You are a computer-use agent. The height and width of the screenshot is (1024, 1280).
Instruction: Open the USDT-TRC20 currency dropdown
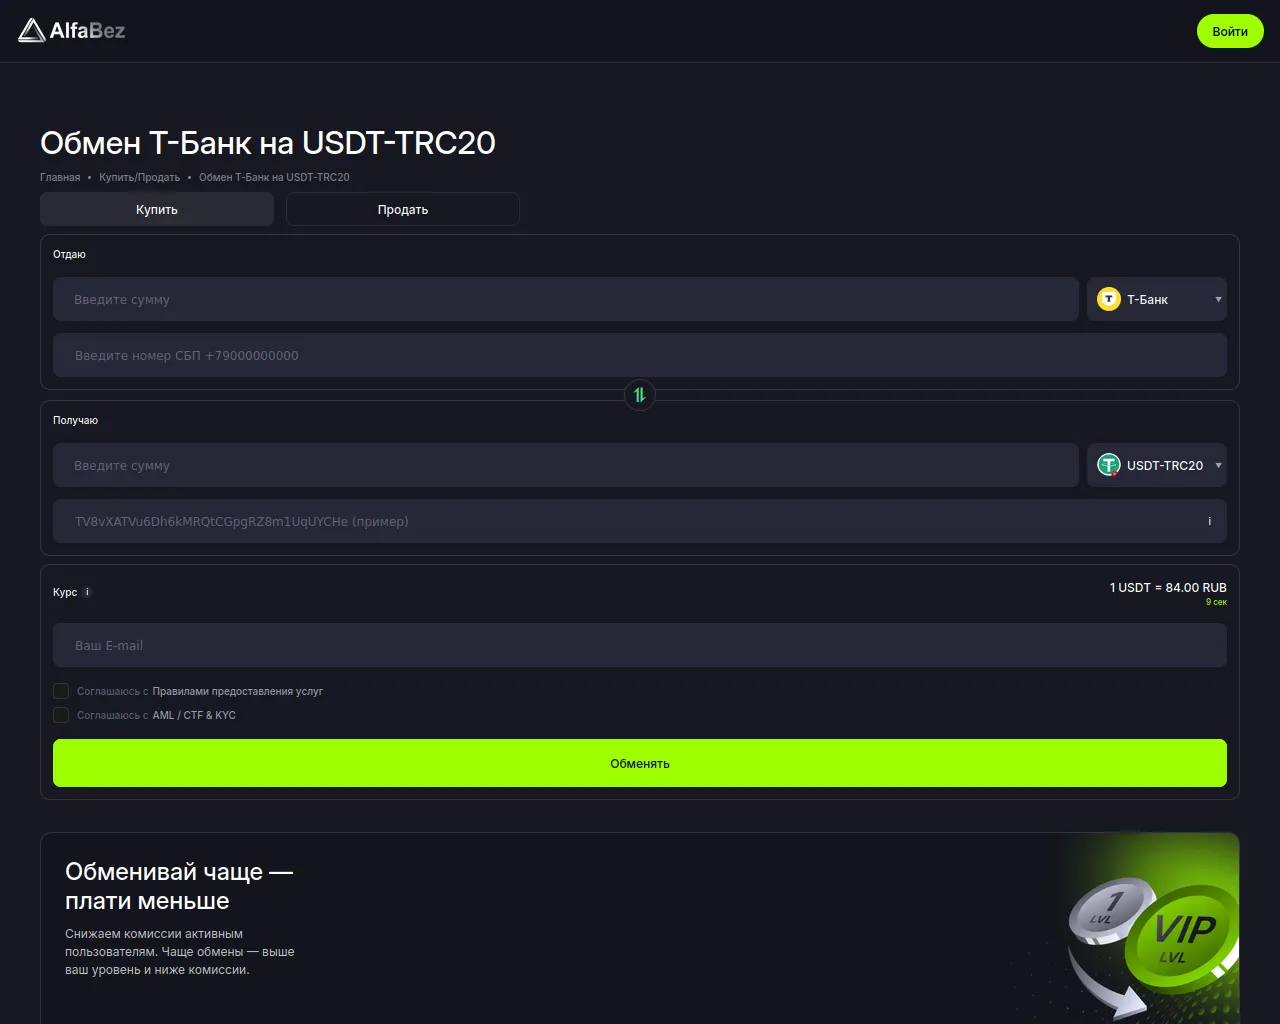point(1157,465)
